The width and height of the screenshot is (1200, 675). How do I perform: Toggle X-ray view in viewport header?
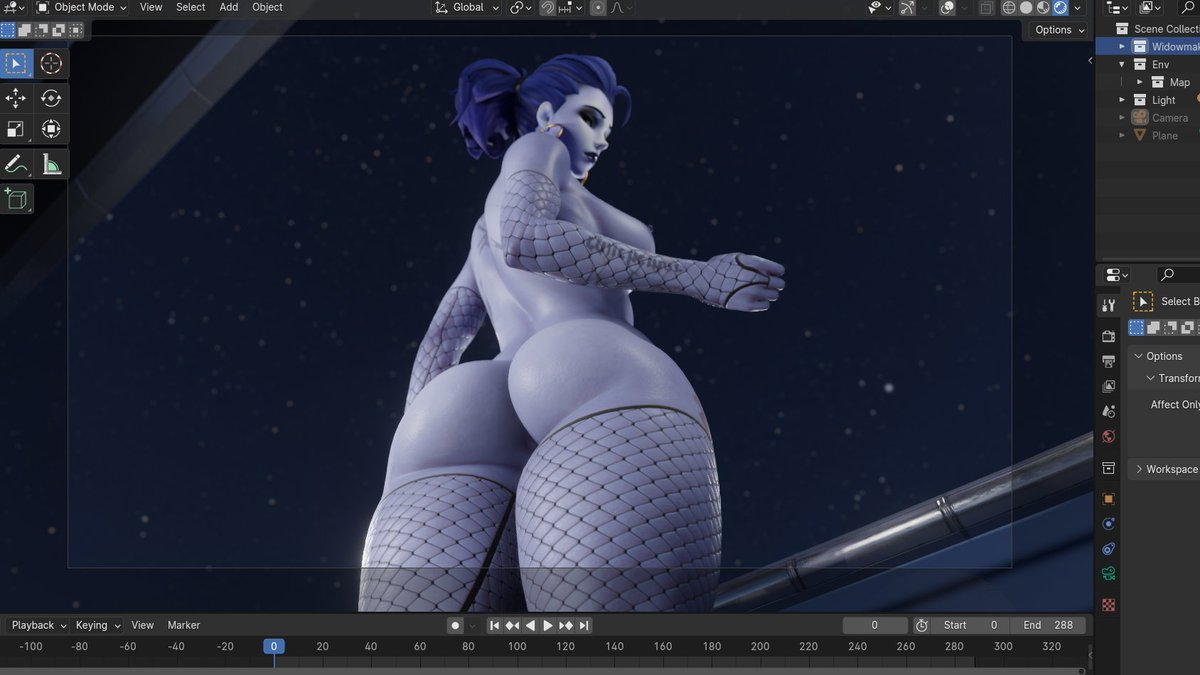point(986,7)
